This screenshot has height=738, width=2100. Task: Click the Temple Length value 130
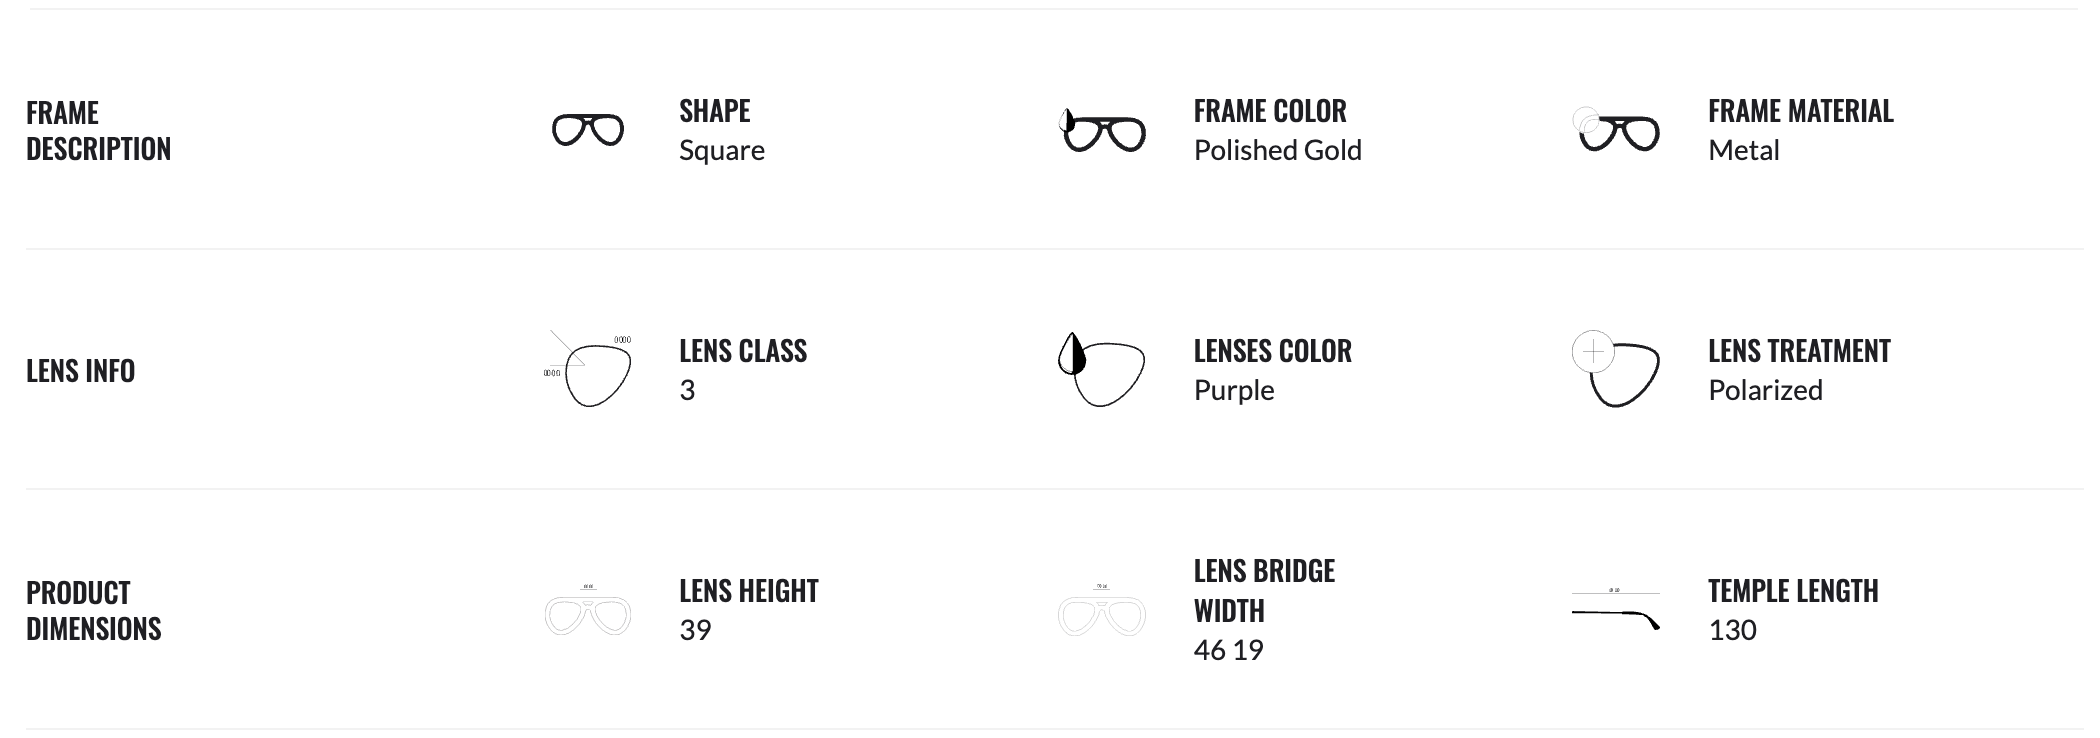click(x=1732, y=631)
